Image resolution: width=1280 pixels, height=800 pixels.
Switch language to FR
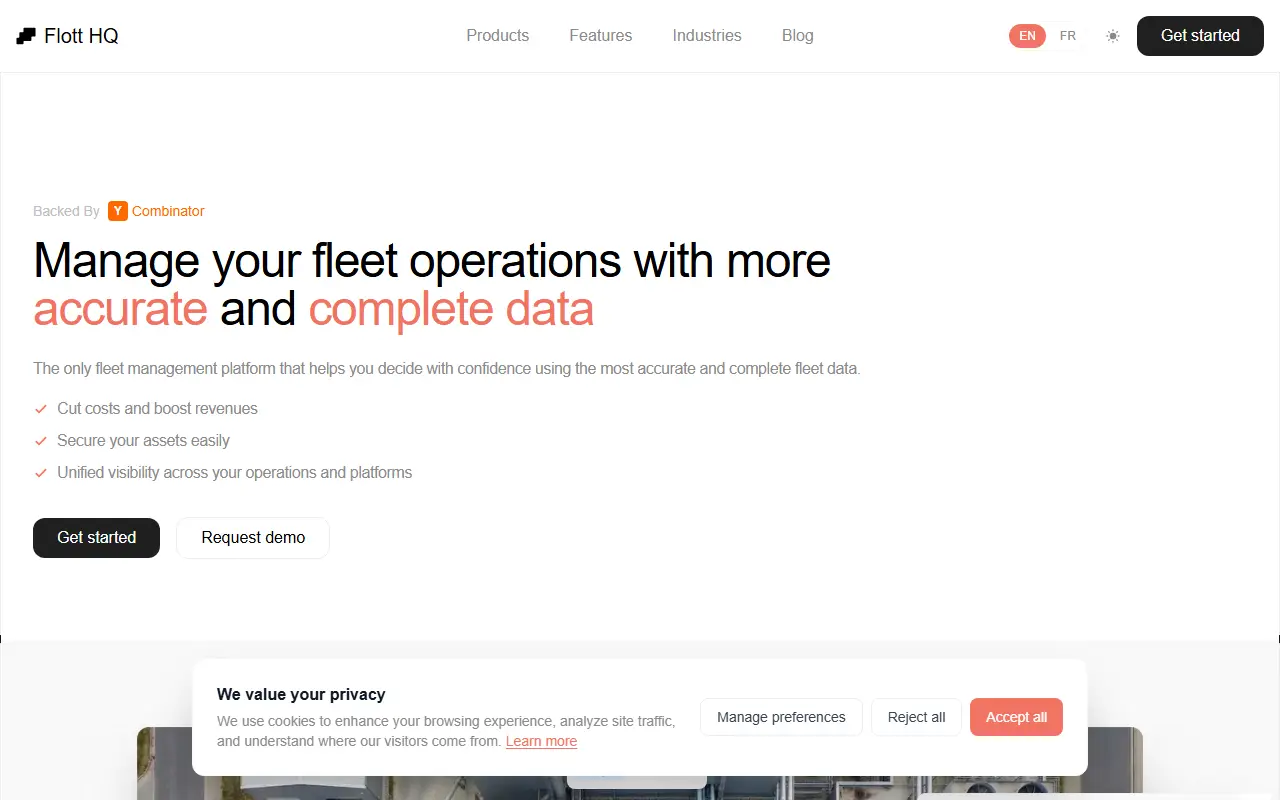[1068, 36]
